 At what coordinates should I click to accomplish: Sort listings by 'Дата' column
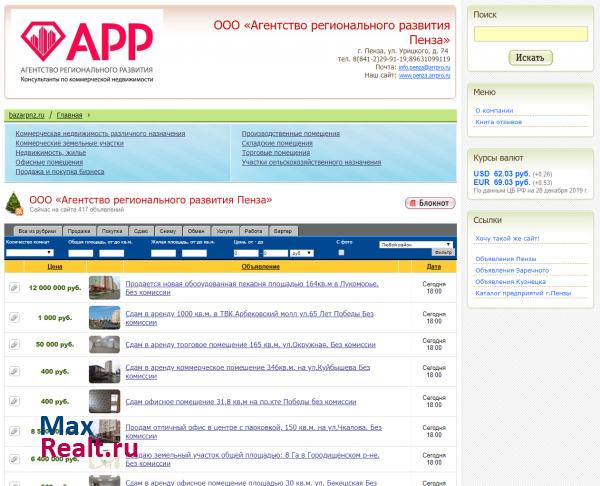tap(434, 267)
